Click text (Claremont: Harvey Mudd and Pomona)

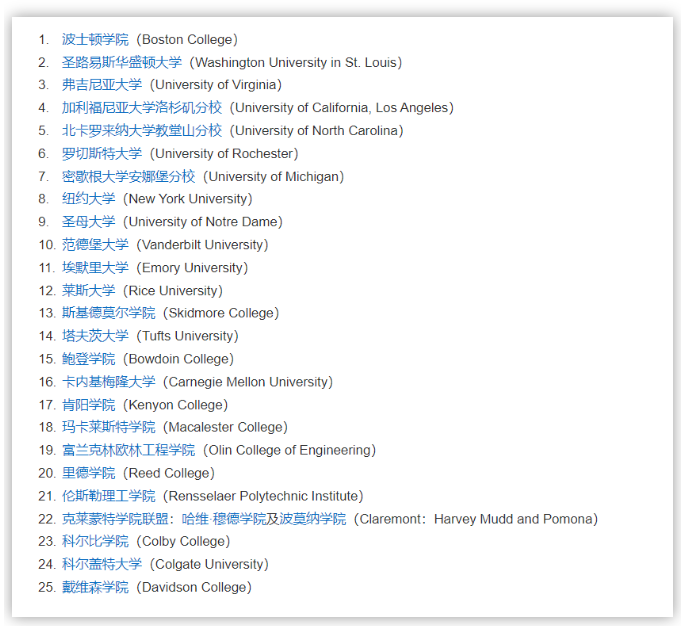(476, 519)
